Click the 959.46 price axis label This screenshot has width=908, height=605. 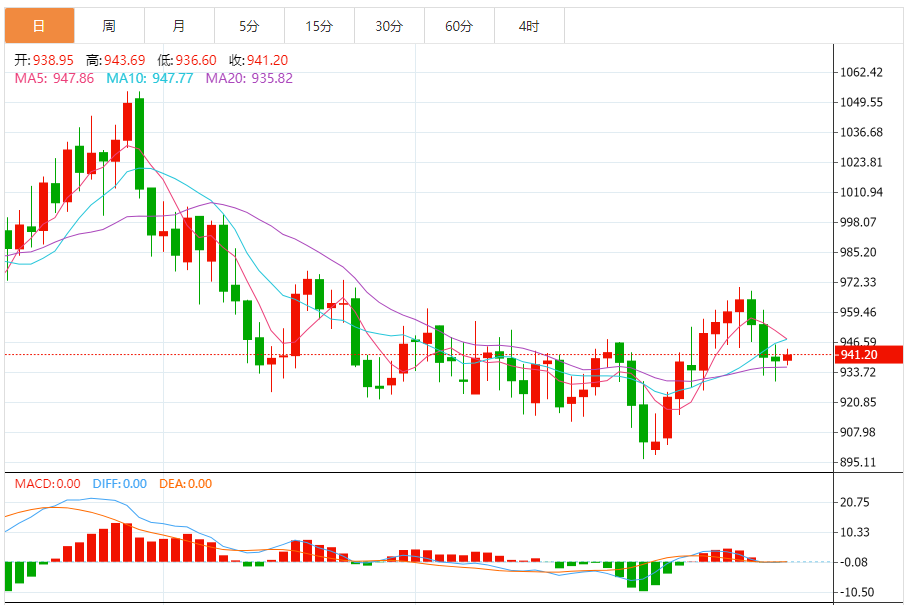click(858, 313)
